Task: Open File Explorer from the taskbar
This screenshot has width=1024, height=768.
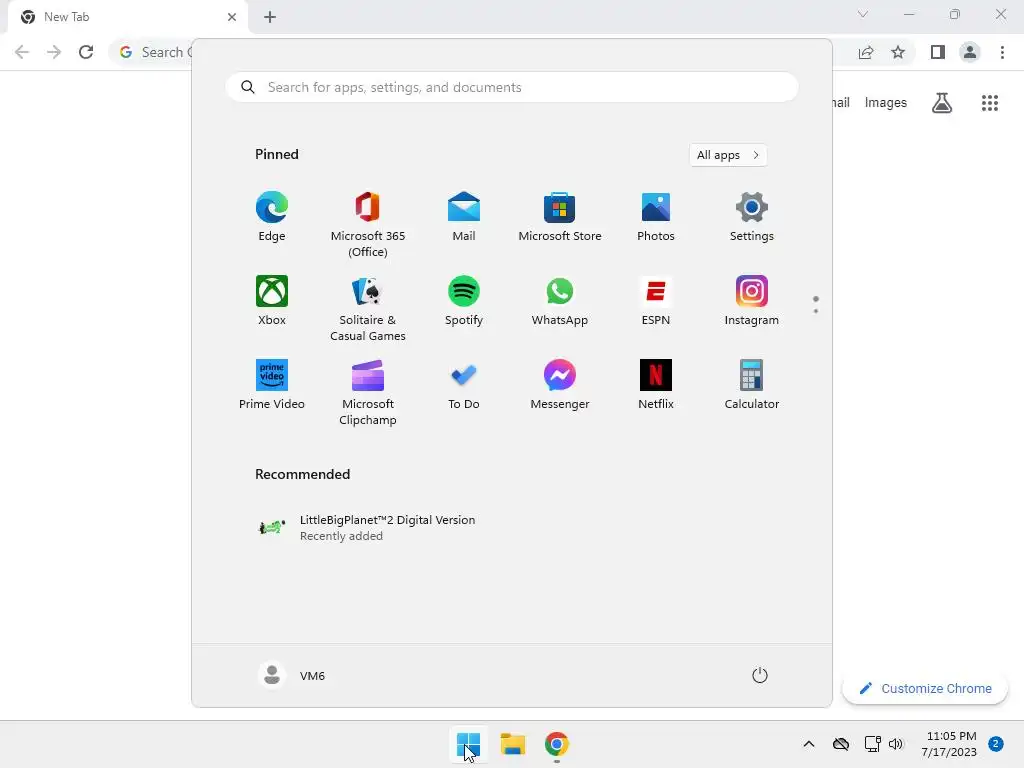Action: tap(513, 744)
